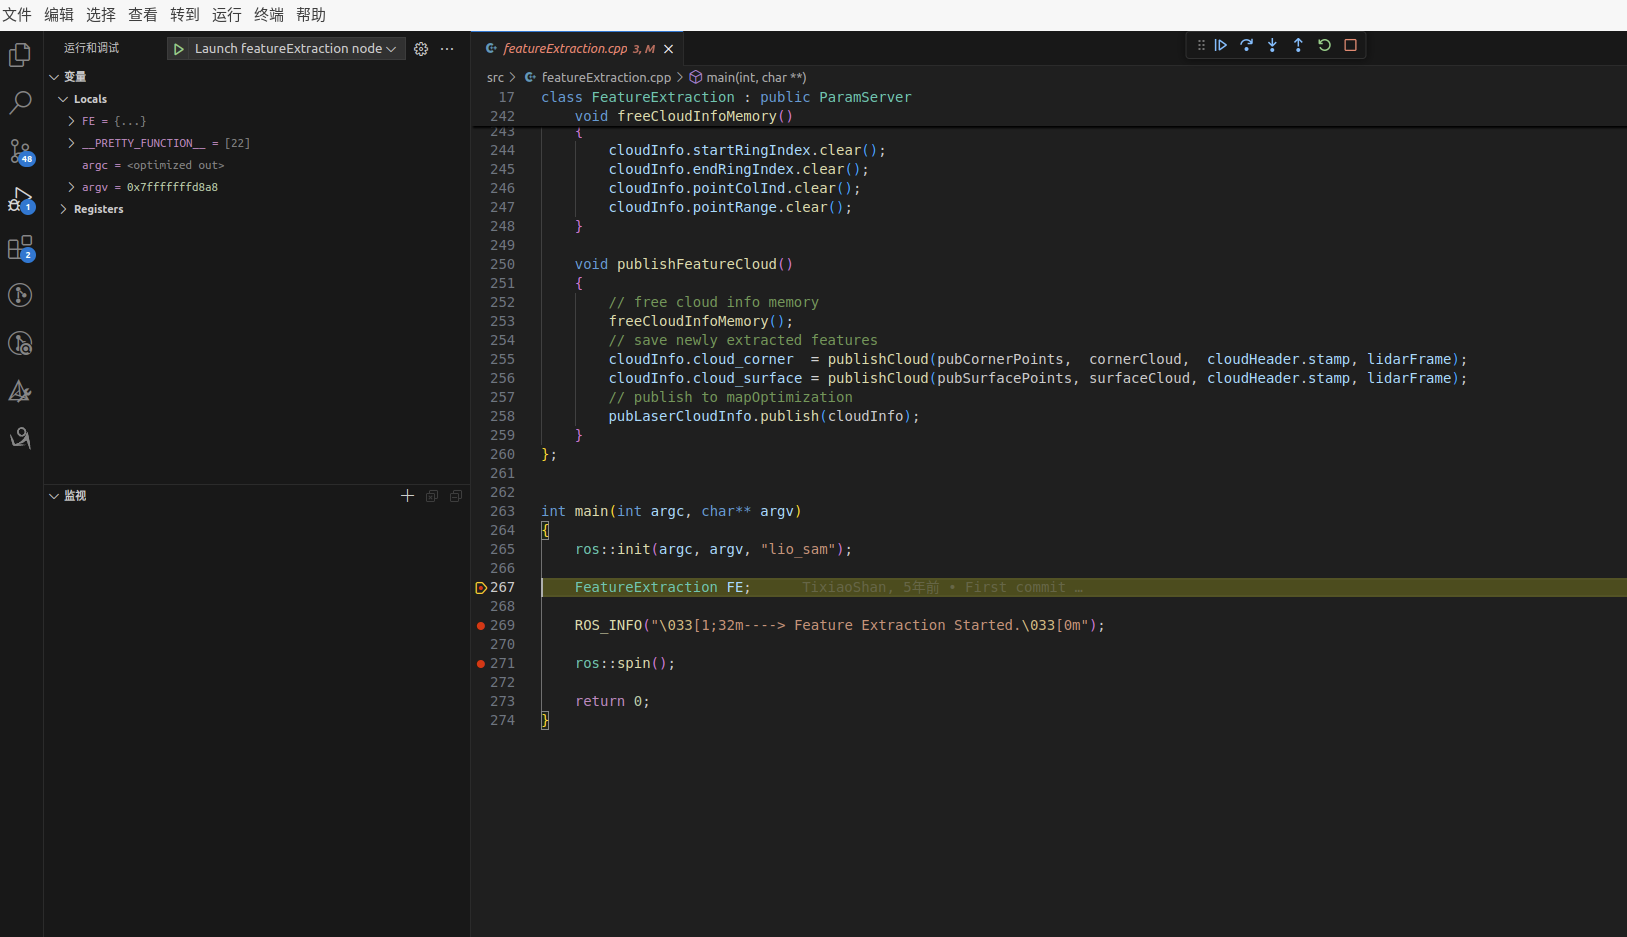
Task: Toggle the breakpoint on line 269
Action: click(481, 626)
